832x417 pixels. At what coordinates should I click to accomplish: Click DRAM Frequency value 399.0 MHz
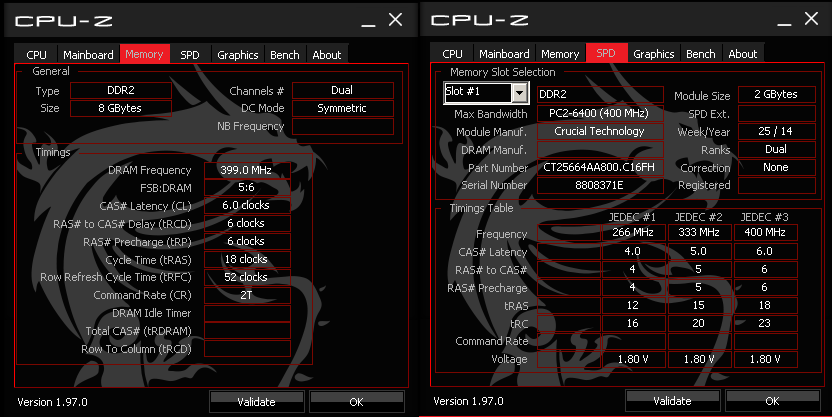(x=247, y=170)
